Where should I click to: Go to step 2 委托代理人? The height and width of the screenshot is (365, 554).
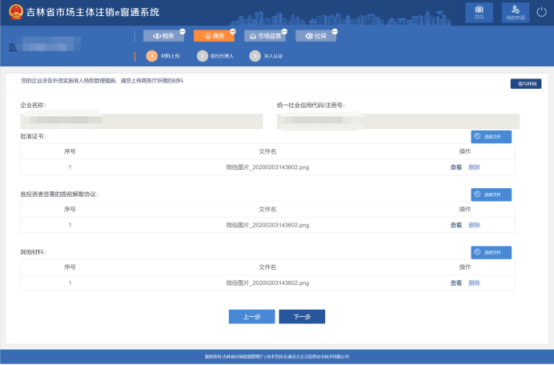[215, 56]
